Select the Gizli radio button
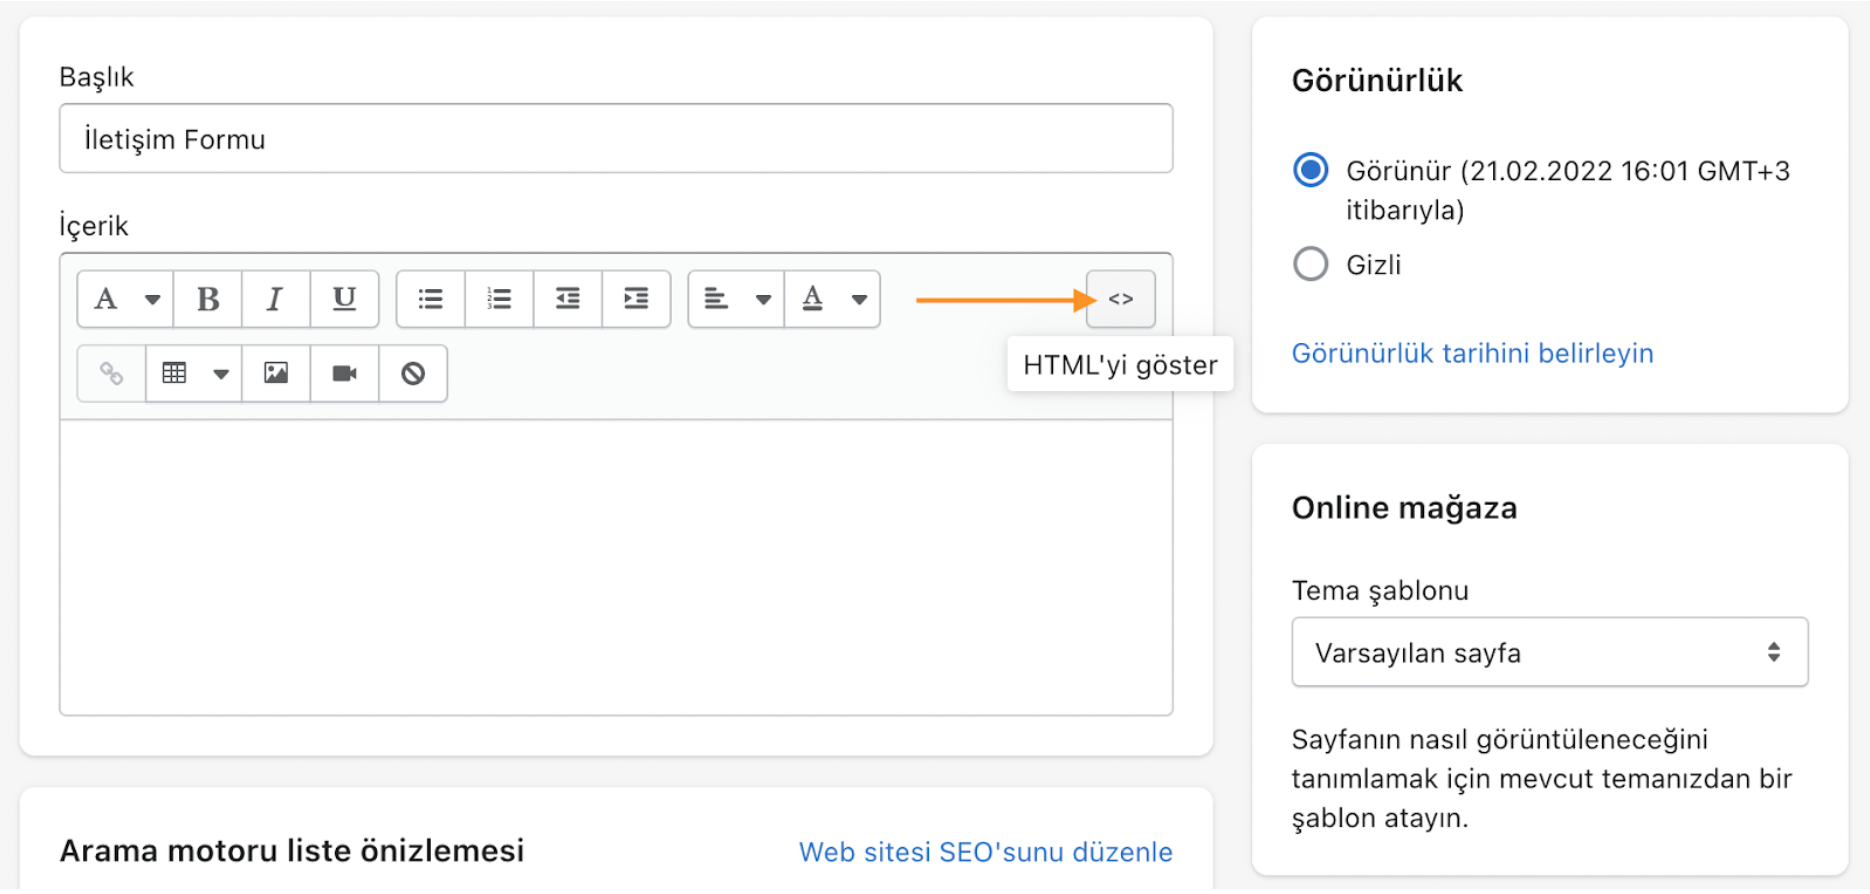Screen dimensions: 1870x894 [x=1310, y=264]
